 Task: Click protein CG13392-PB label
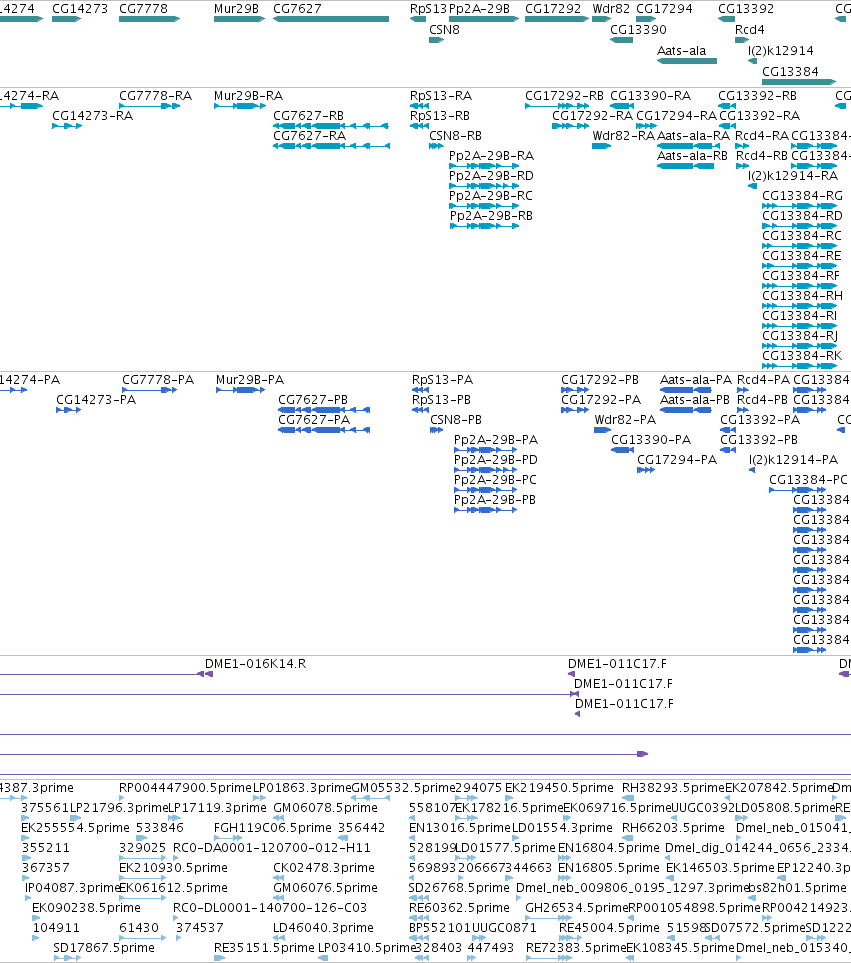[x=759, y=440]
